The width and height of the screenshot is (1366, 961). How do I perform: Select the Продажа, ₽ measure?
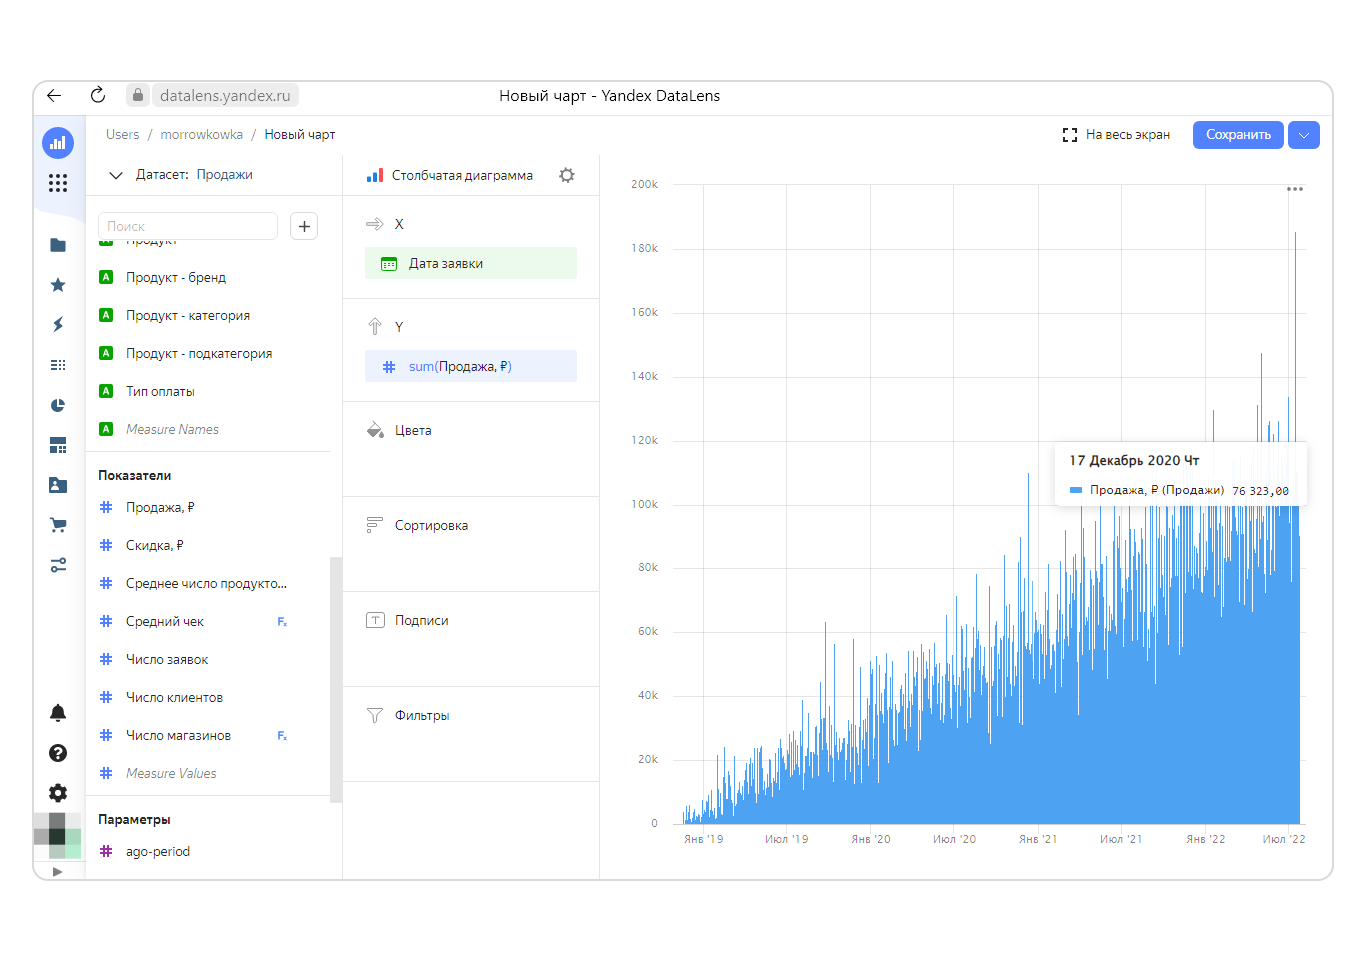tap(160, 507)
